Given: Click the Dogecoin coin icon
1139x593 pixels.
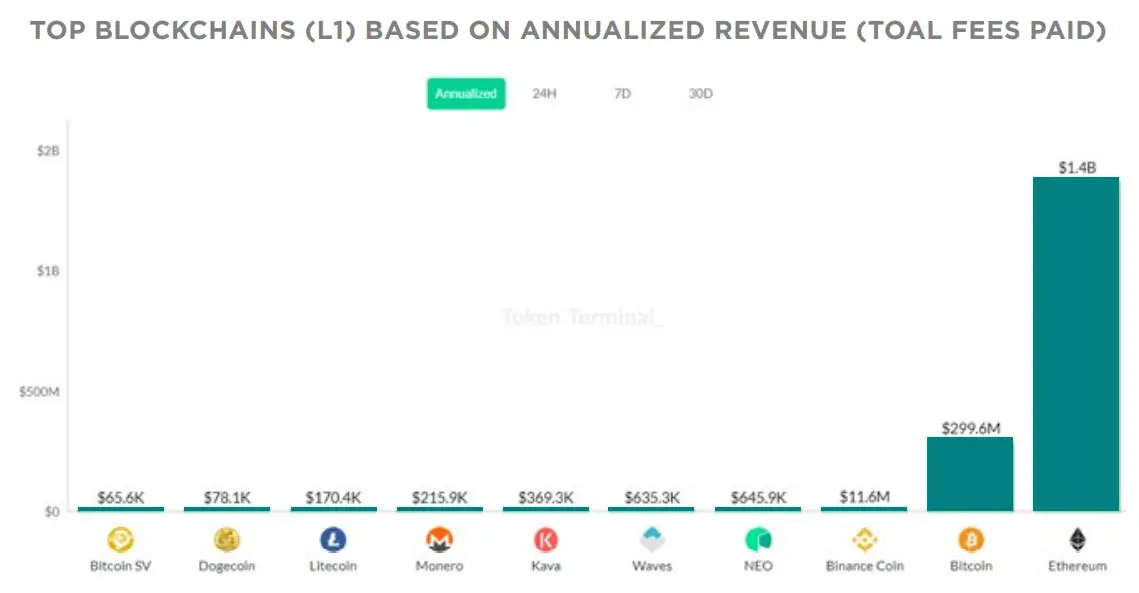Looking at the screenshot, I should pyautogui.click(x=227, y=540).
